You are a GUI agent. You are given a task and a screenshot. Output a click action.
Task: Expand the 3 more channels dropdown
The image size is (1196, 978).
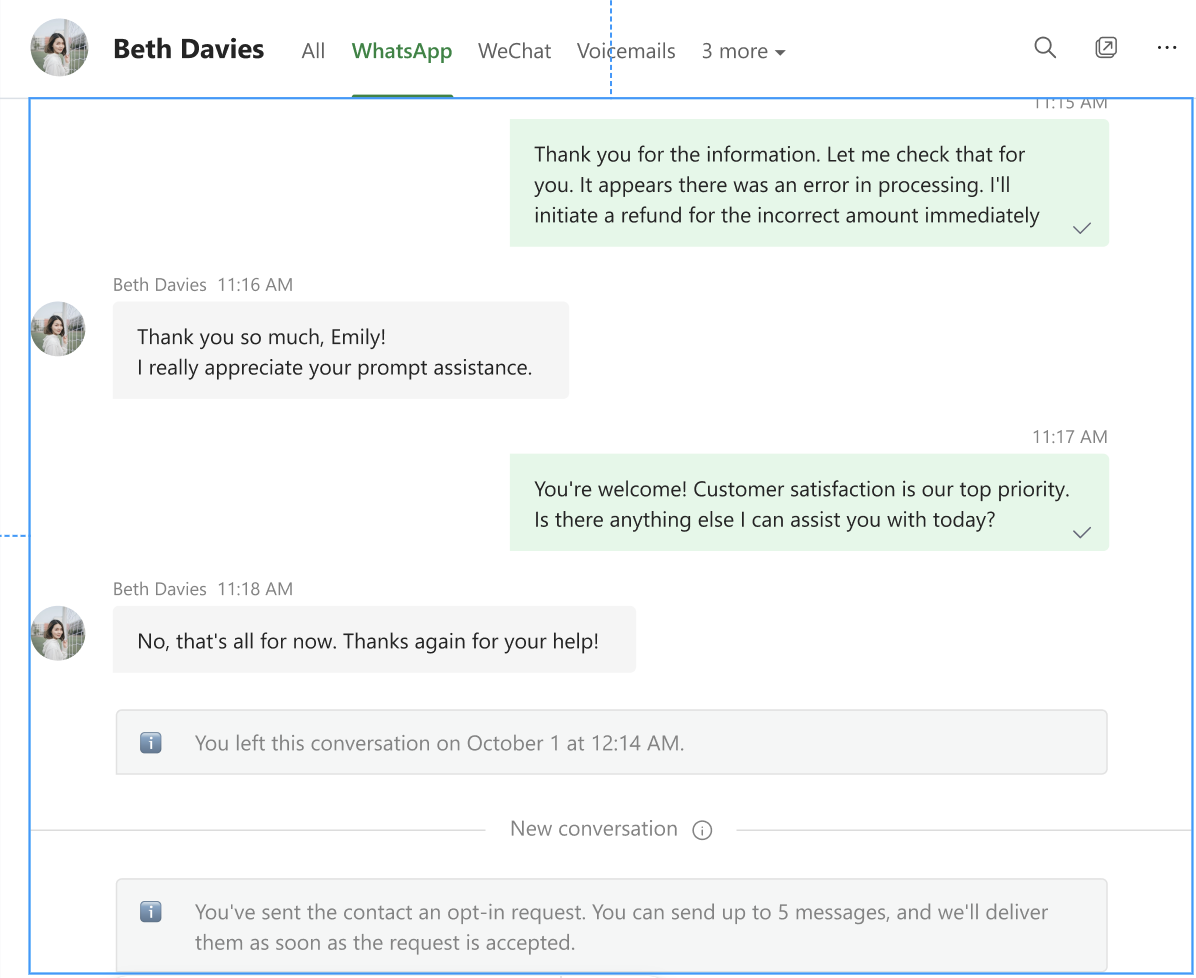[743, 51]
